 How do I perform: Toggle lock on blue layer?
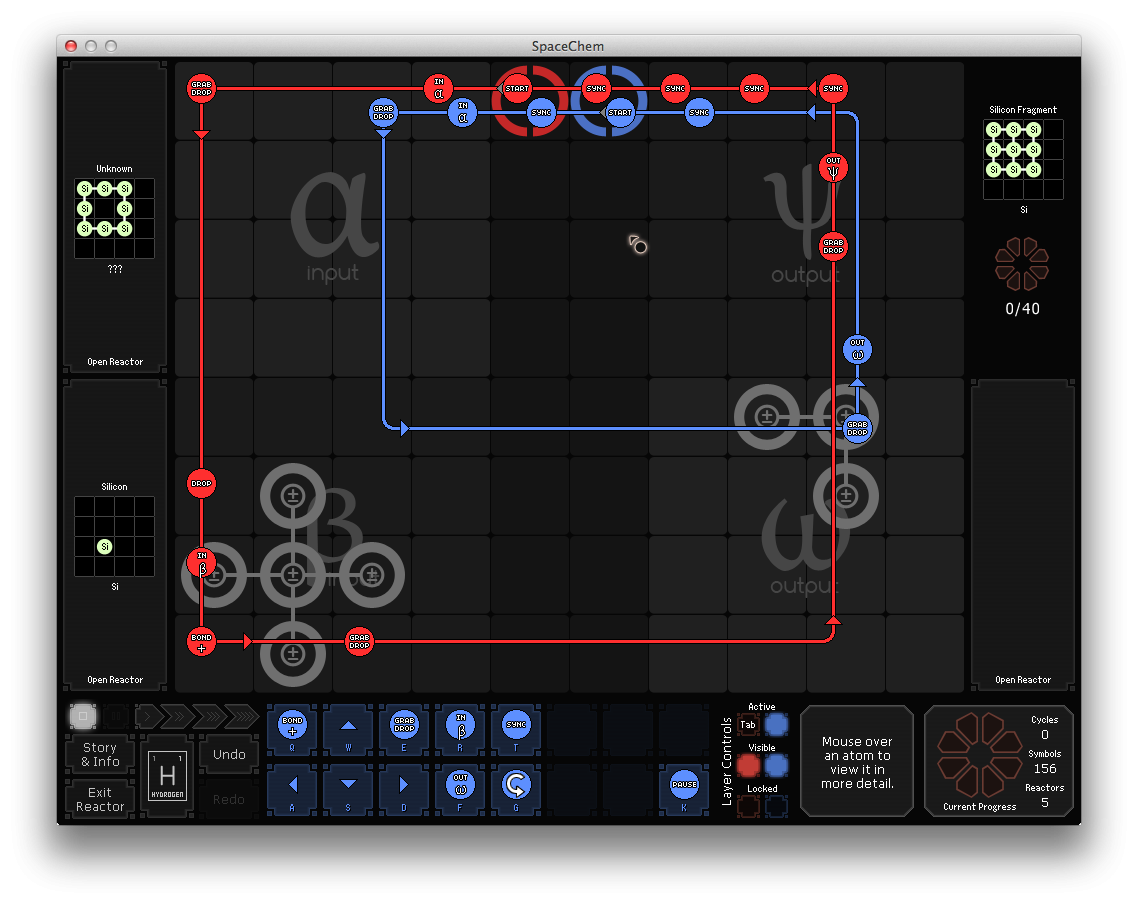pyautogui.click(x=776, y=806)
